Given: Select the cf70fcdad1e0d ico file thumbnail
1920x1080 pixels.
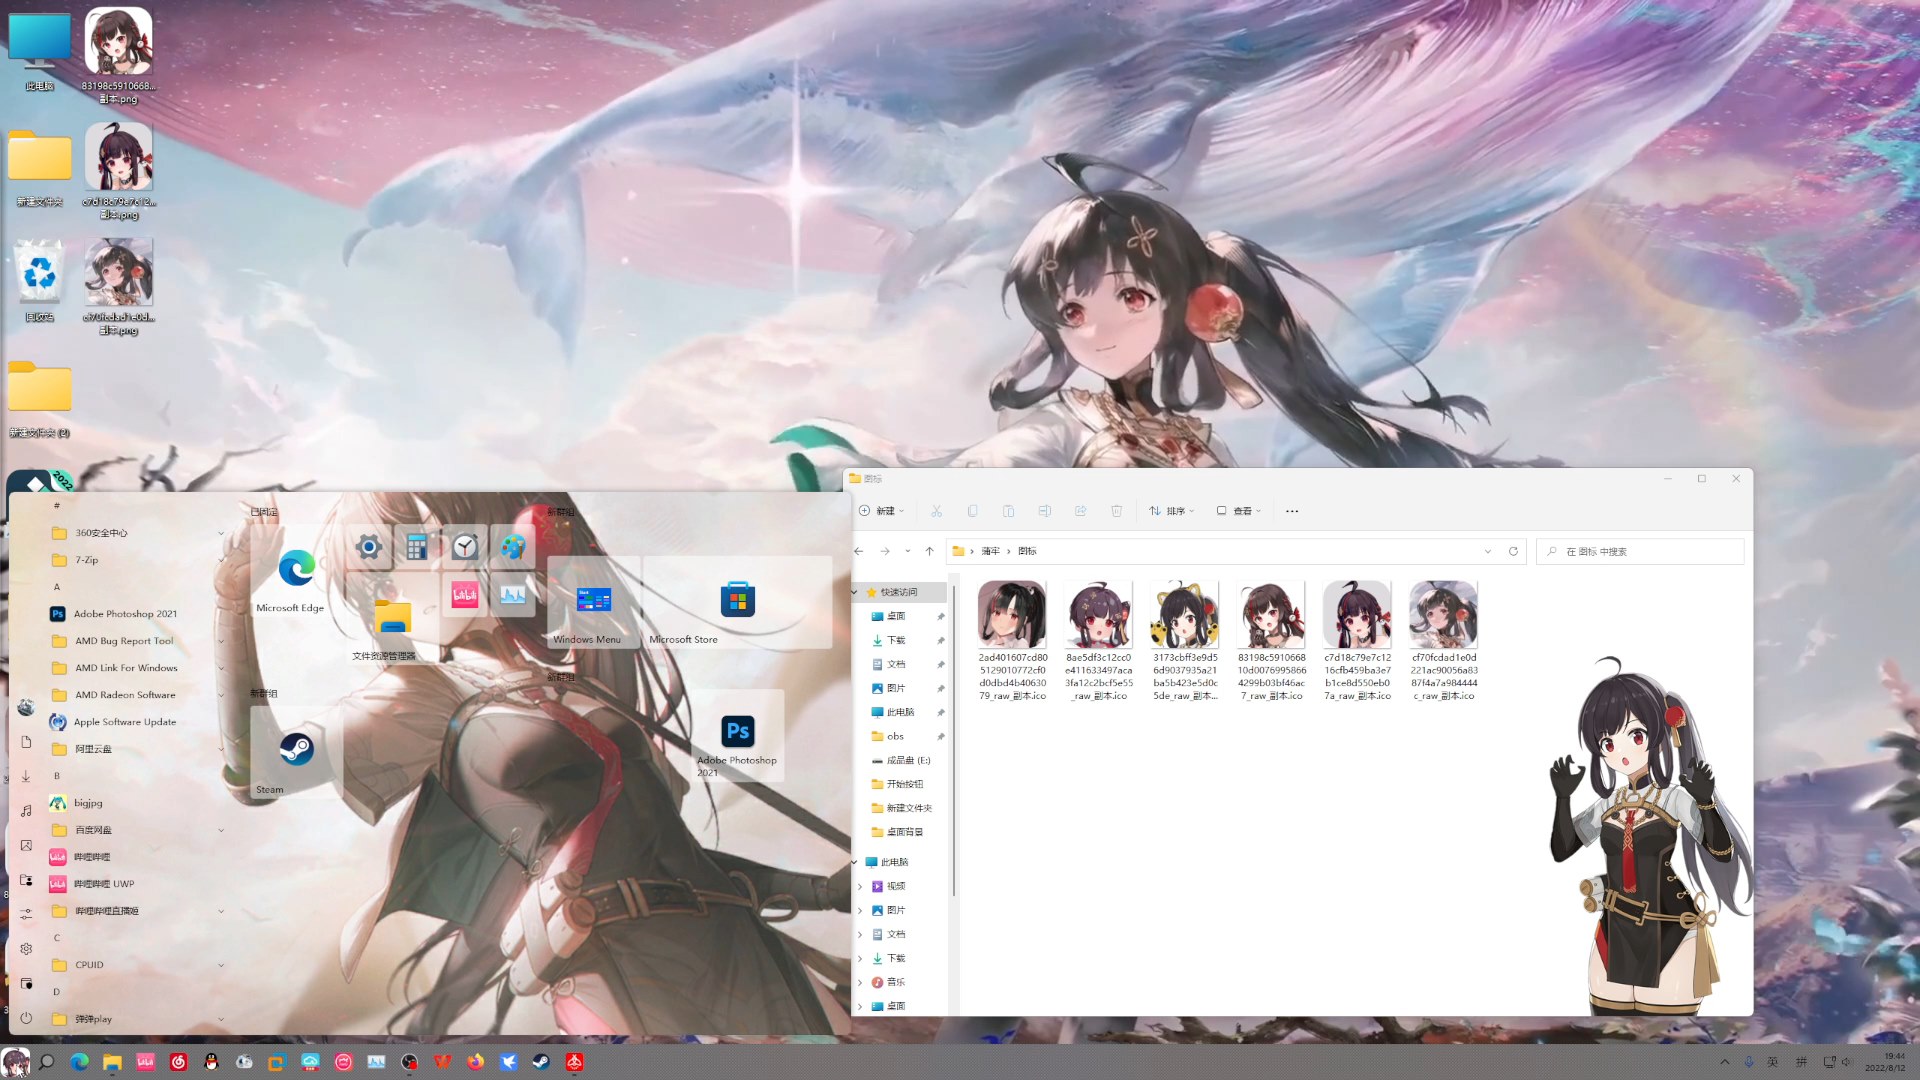Looking at the screenshot, I should coord(1443,616).
